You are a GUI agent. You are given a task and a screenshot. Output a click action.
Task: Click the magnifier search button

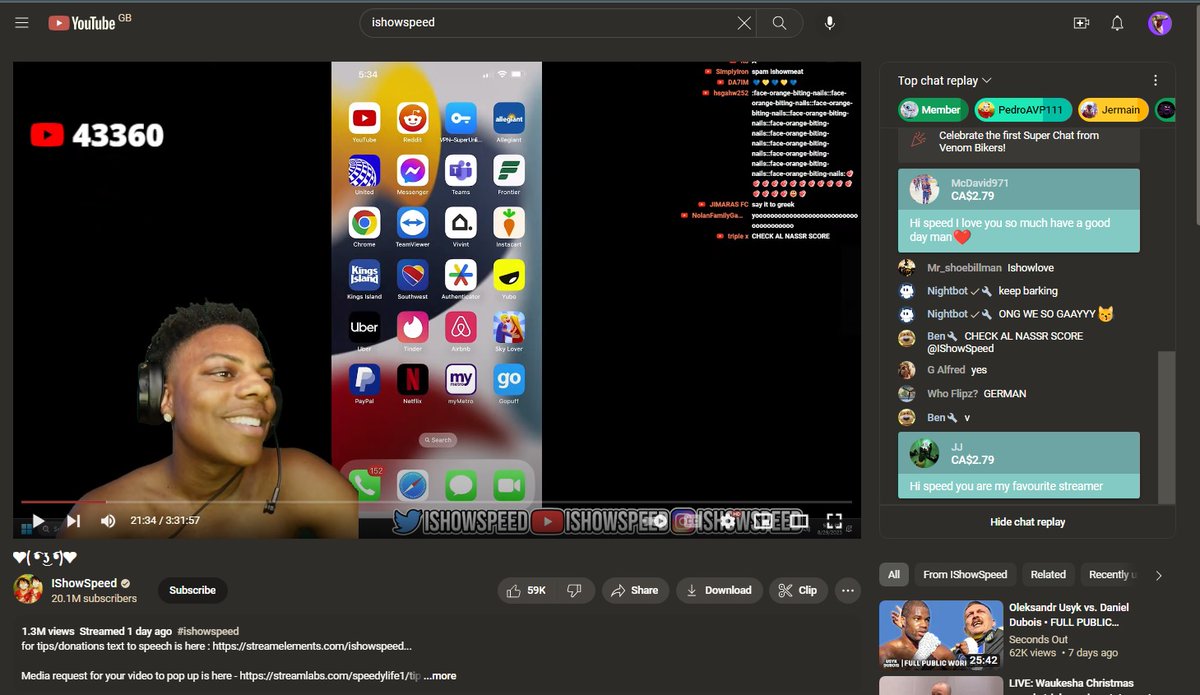pos(779,23)
